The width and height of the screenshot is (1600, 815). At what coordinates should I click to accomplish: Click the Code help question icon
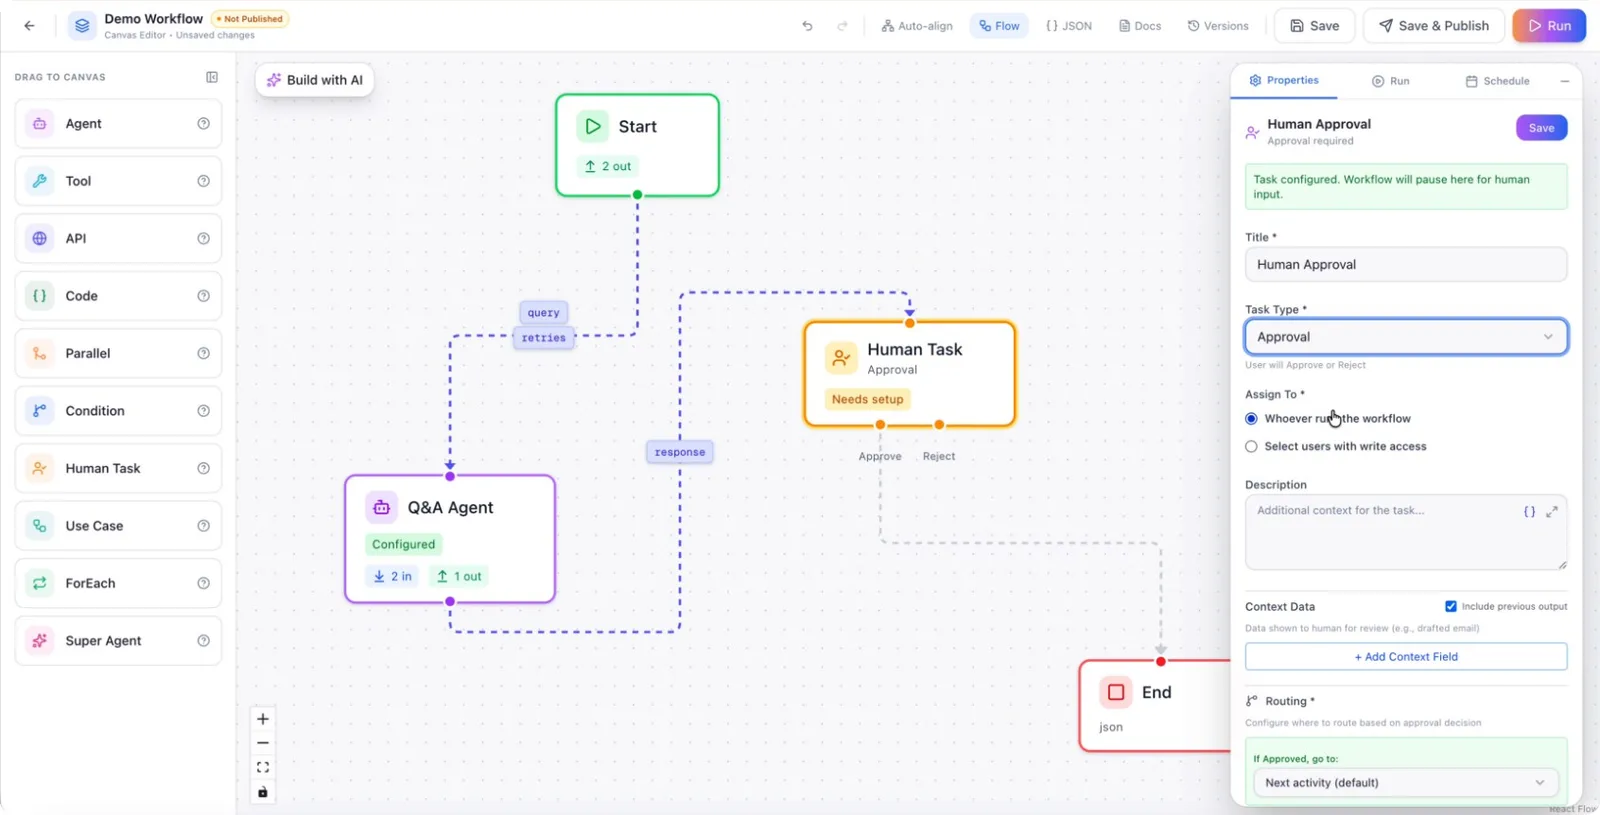tap(203, 296)
